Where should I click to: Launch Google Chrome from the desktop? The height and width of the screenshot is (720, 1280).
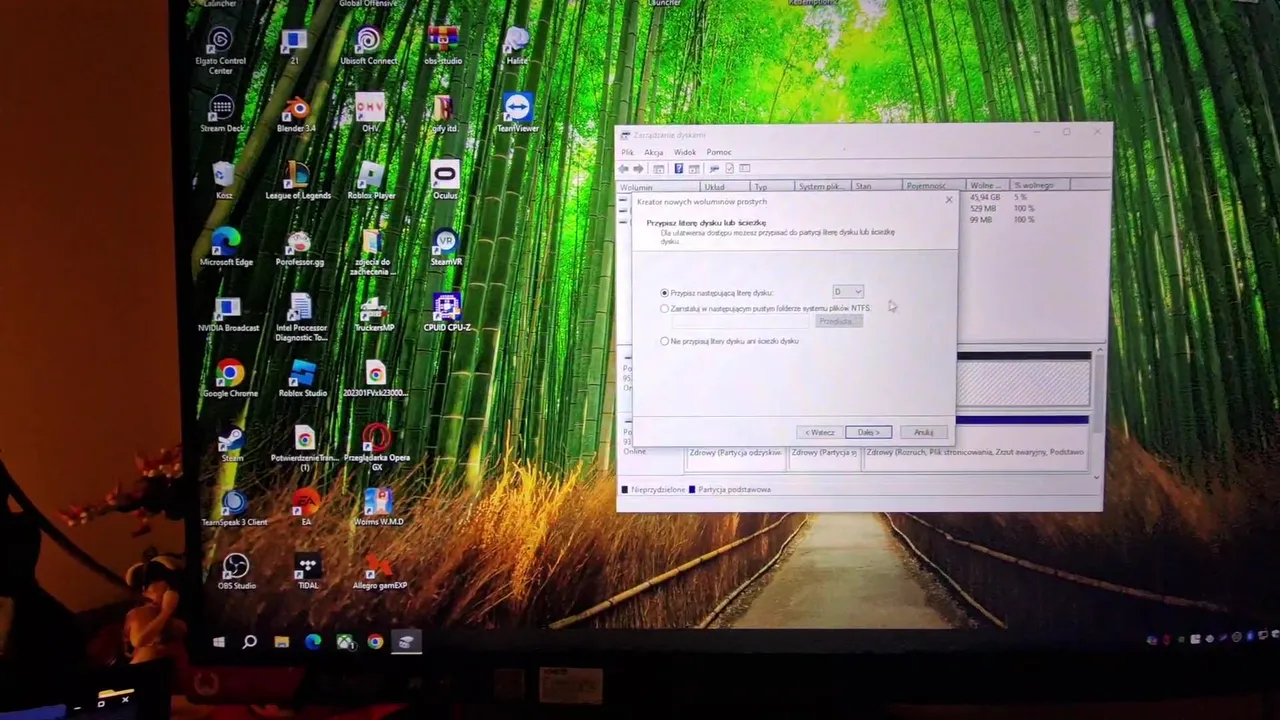pos(230,379)
